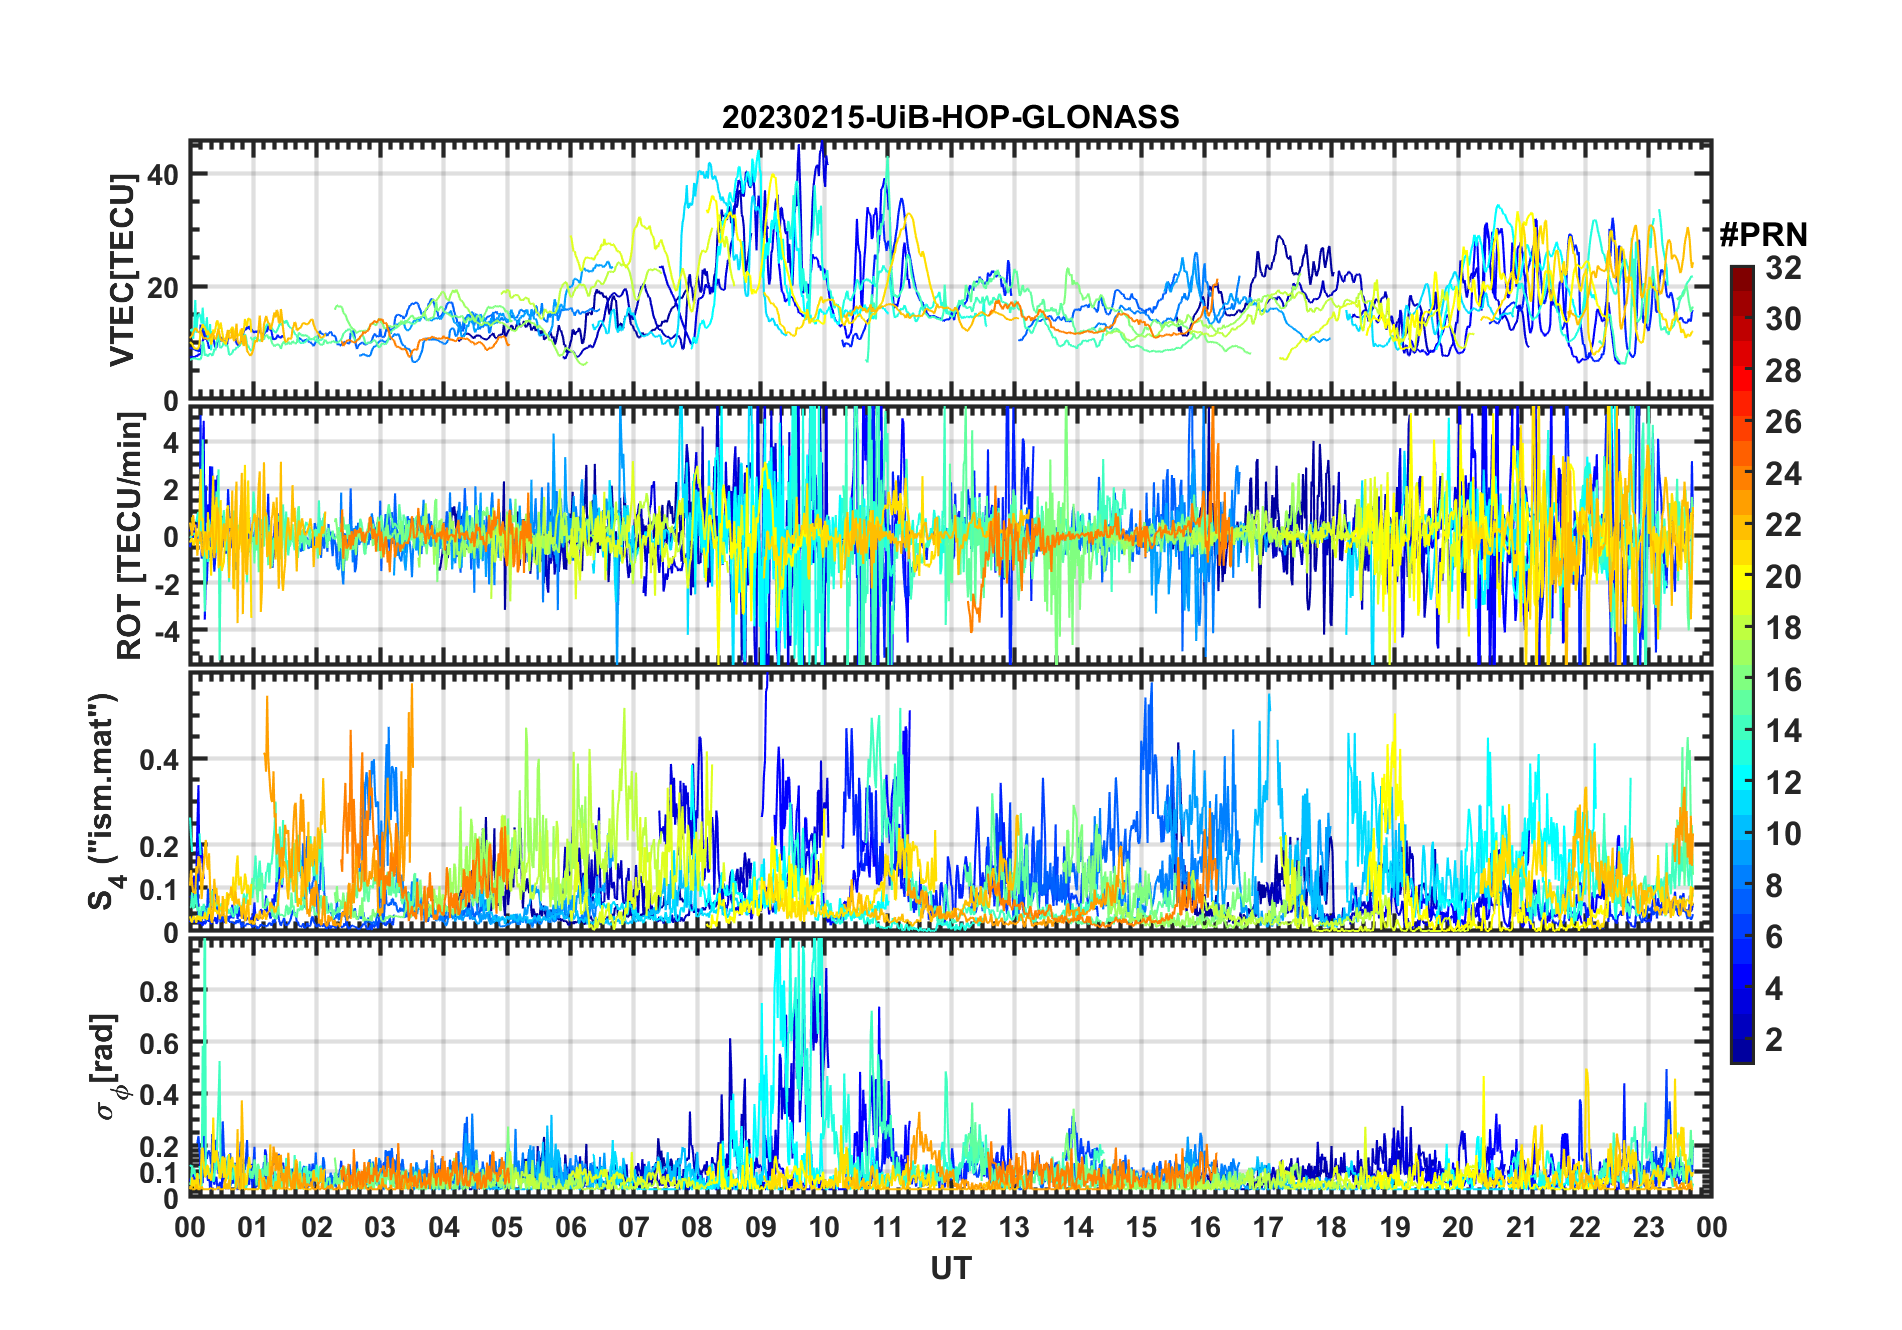Select the UT axis hour label "03"
1902x1330 pixels.
(380, 1228)
